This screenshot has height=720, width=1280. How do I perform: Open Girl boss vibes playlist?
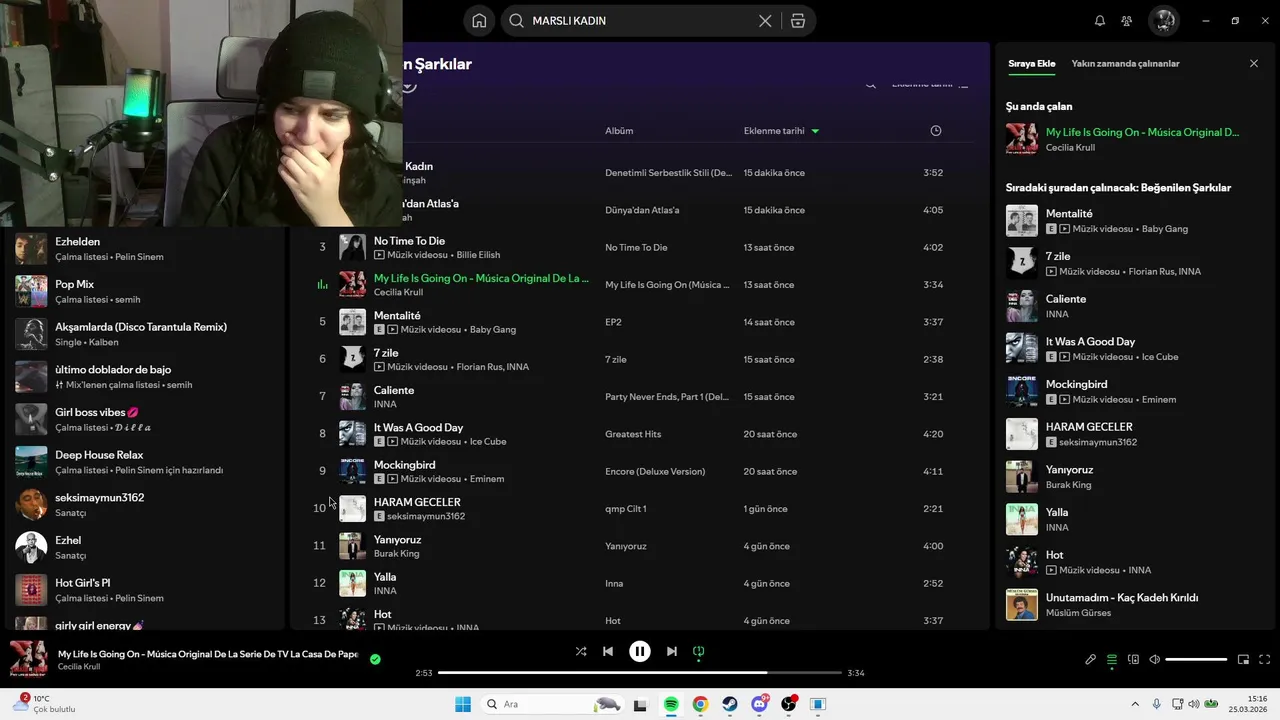pyautogui.click(x=145, y=419)
